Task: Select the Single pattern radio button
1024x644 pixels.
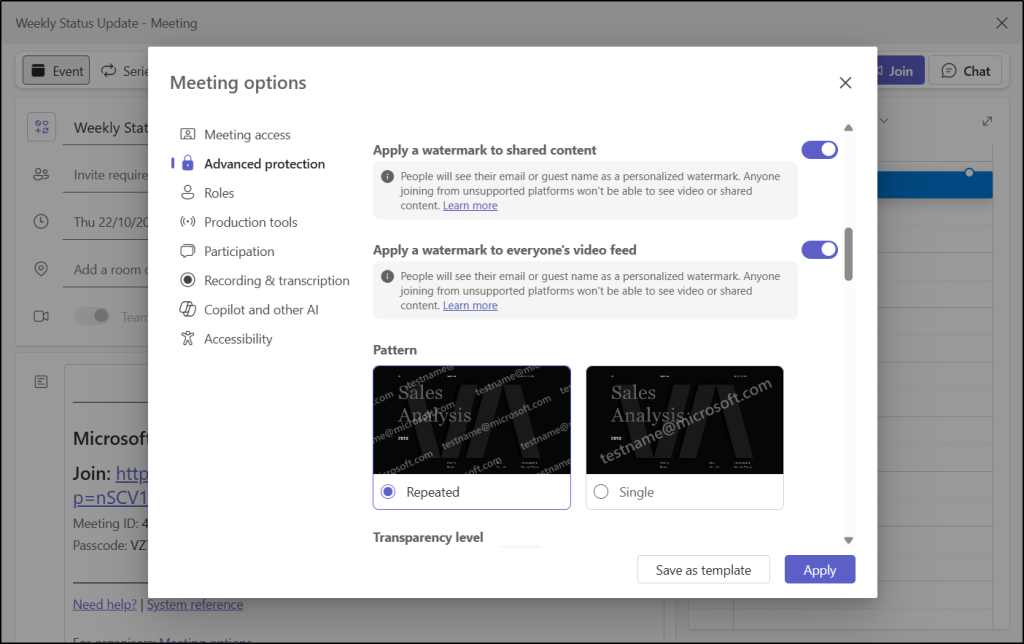Action: click(601, 492)
